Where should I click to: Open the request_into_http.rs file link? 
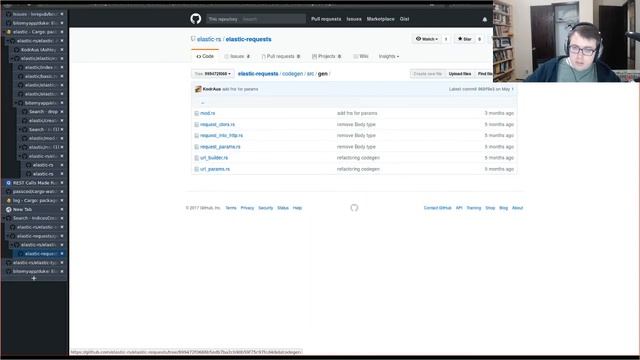(221, 136)
